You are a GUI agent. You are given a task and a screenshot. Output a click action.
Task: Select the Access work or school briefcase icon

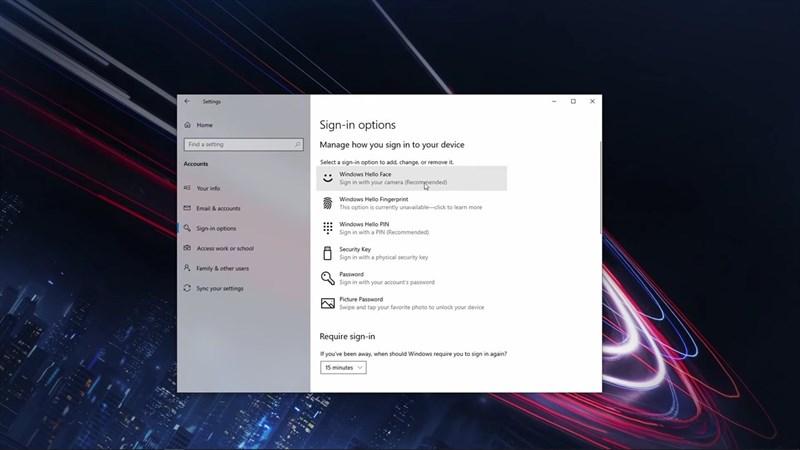(x=187, y=248)
